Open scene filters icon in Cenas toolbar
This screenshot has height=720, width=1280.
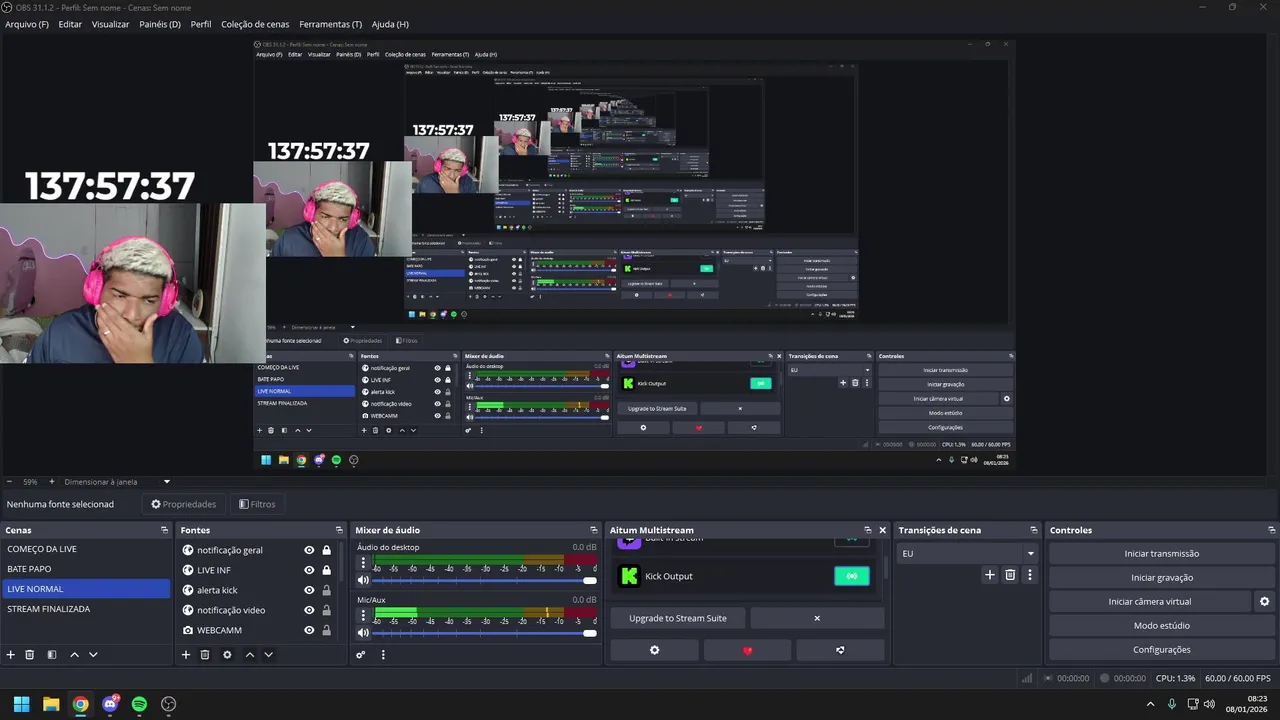[x=51, y=655]
